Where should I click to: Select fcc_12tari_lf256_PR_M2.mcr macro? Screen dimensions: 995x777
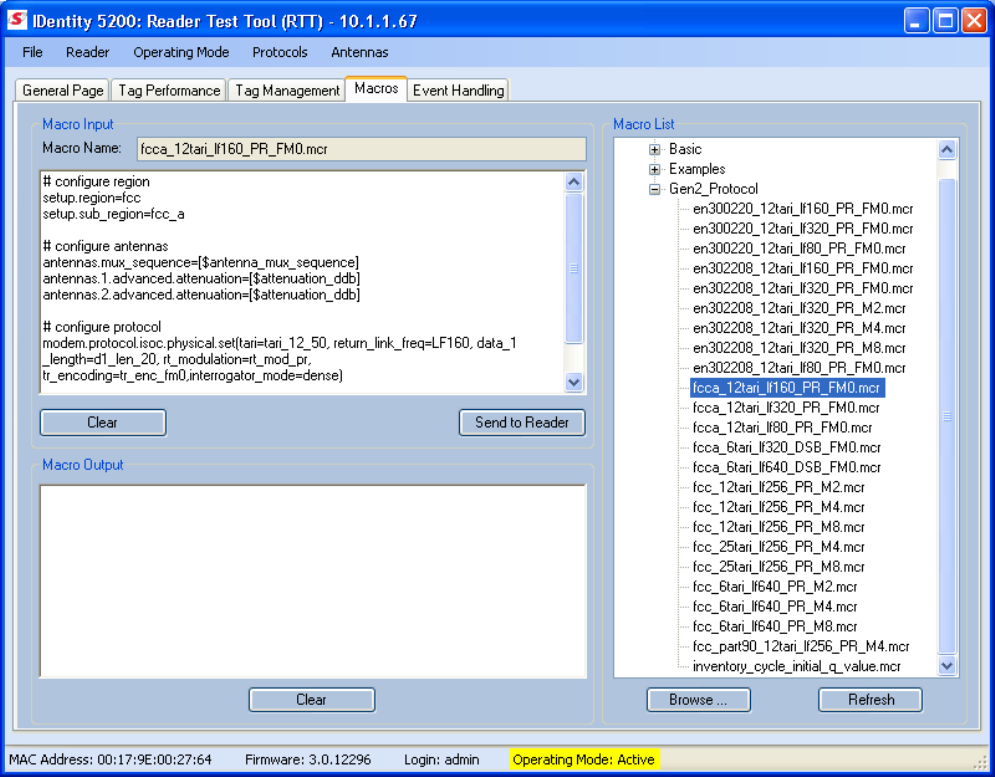[779, 487]
